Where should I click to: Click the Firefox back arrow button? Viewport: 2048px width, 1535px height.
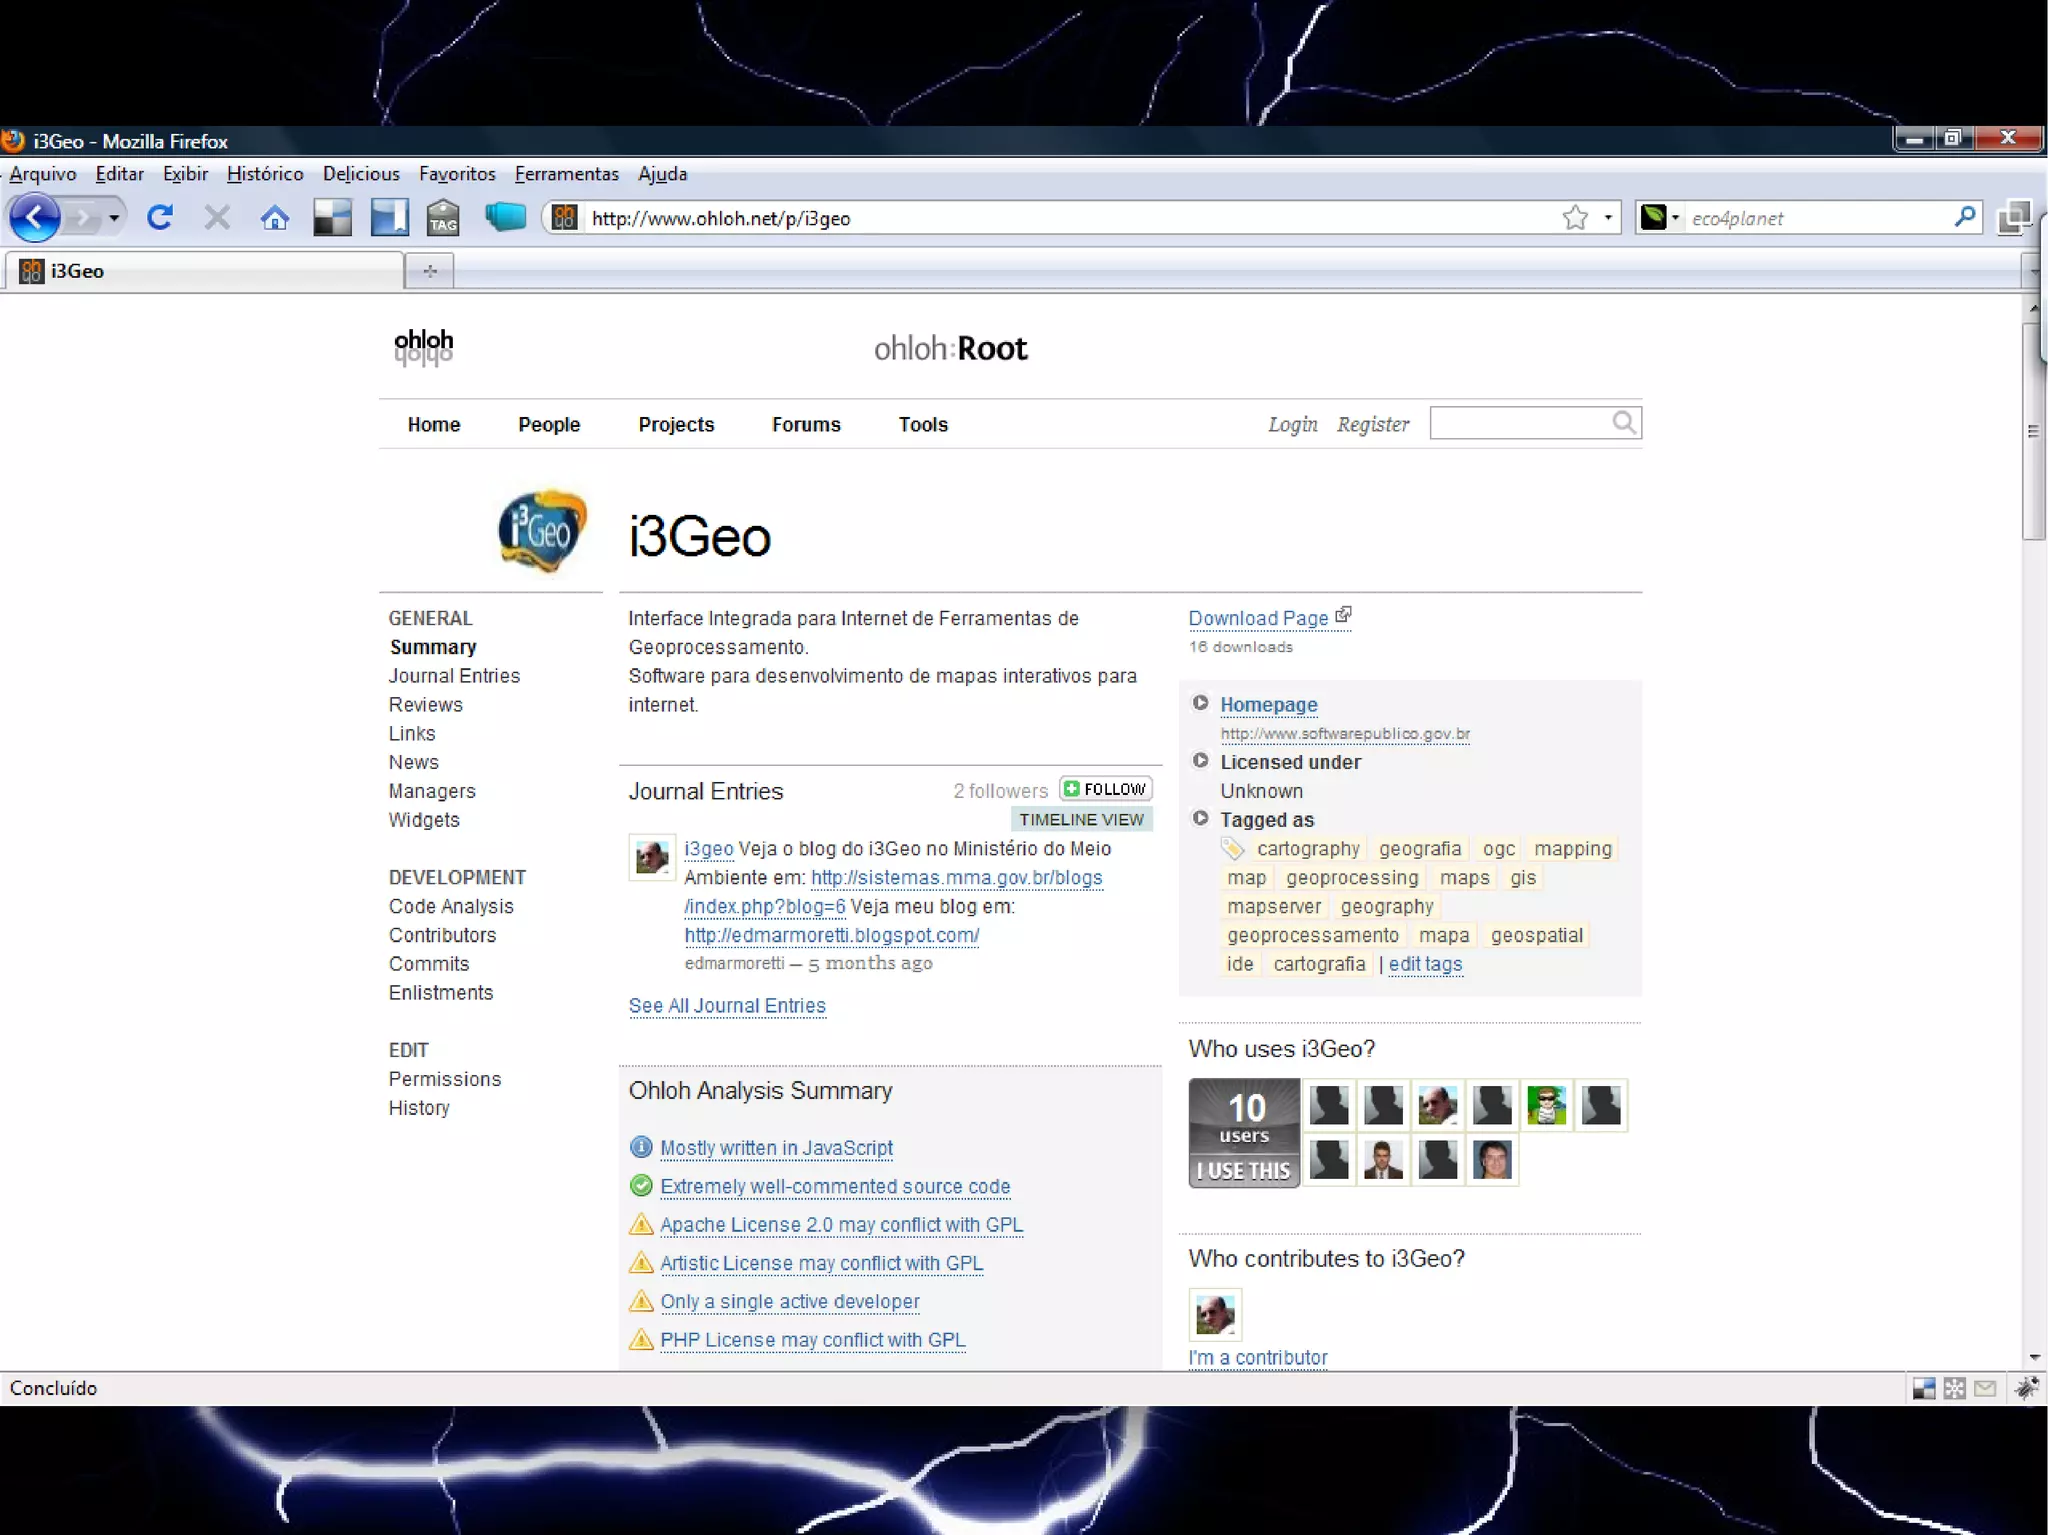(35, 217)
